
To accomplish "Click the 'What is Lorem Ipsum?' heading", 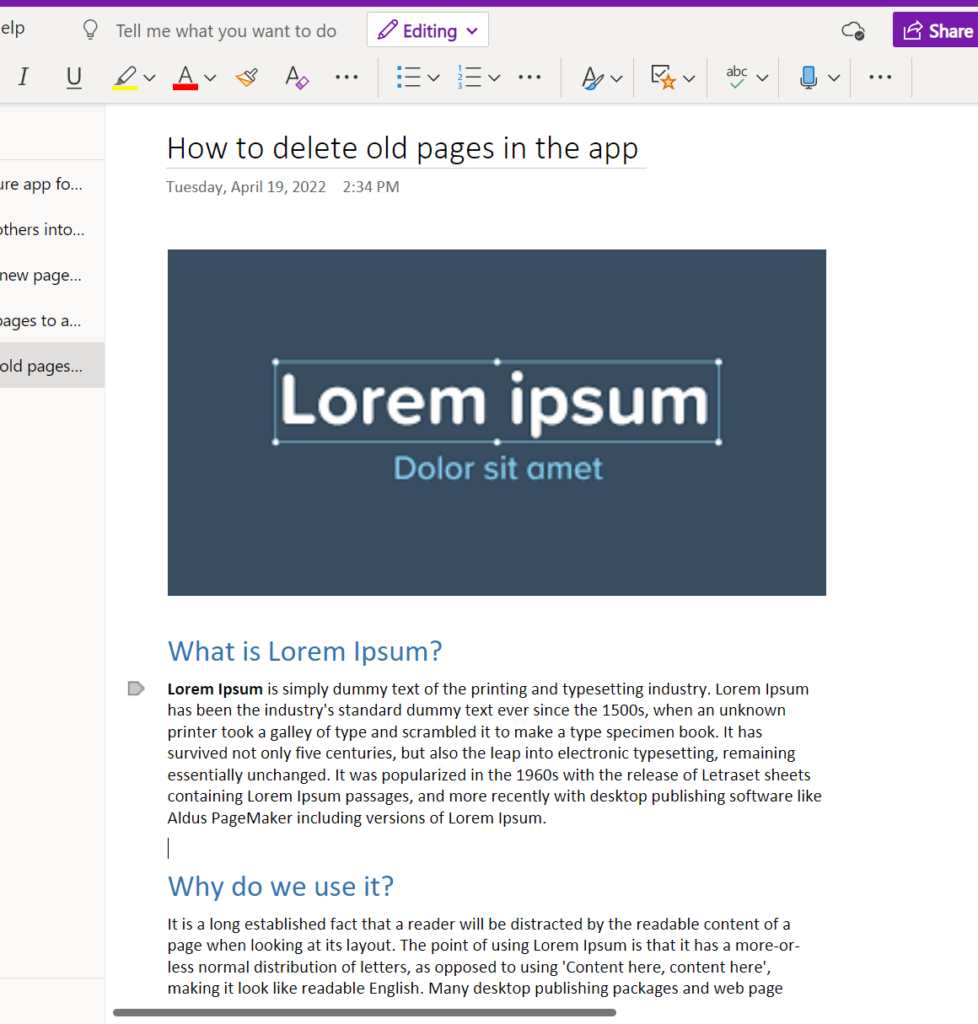I will click(305, 651).
